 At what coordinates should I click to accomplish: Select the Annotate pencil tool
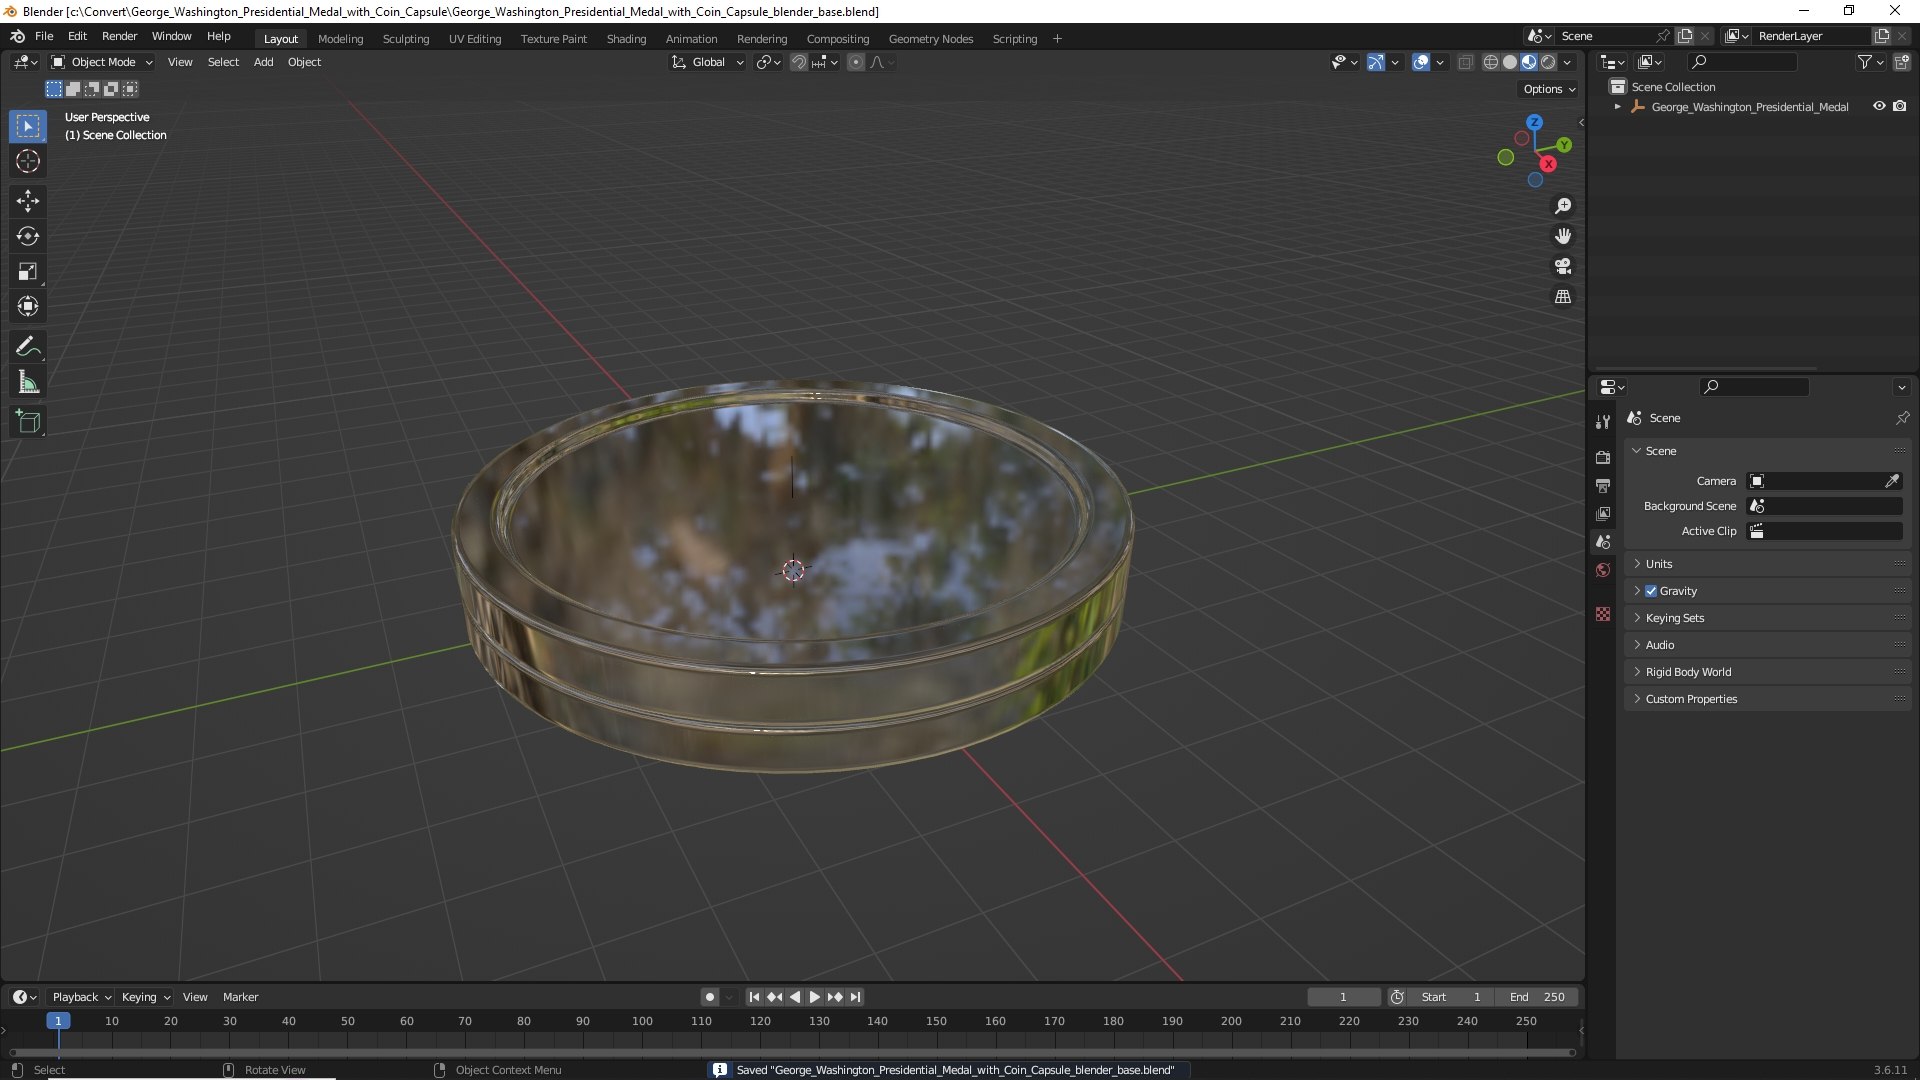click(28, 347)
